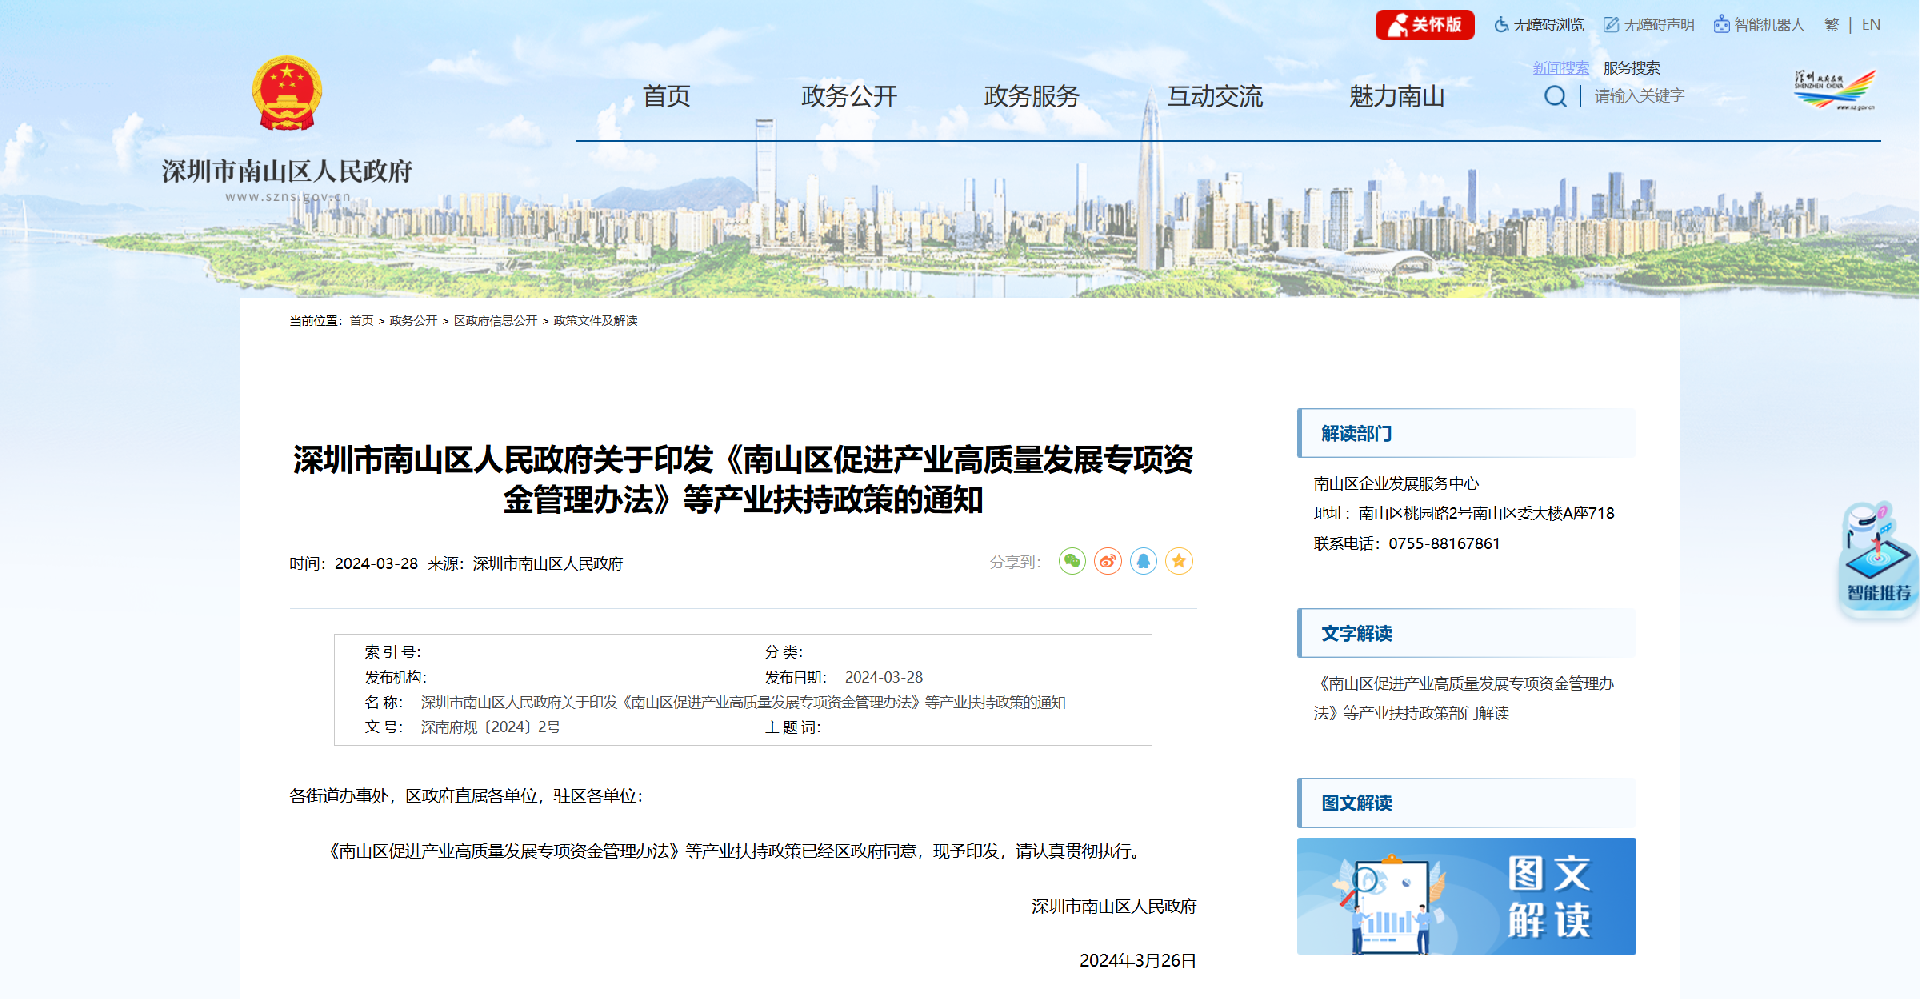Screen dimensions: 1920x999
Task: Click the search magnifier icon
Action: coord(1555,96)
